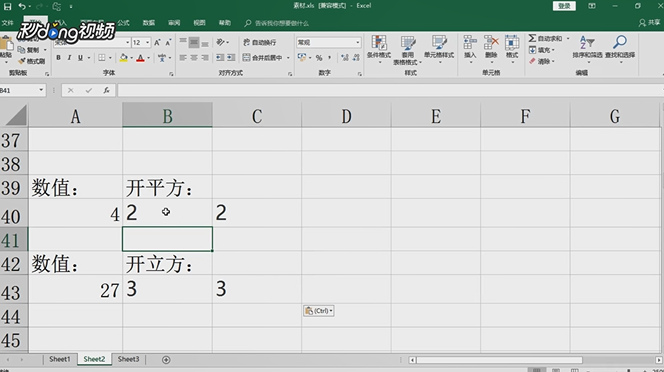Viewport: 664px width, 372px height.
Task: Decrease the decimal places
Action: coord(356,58)
